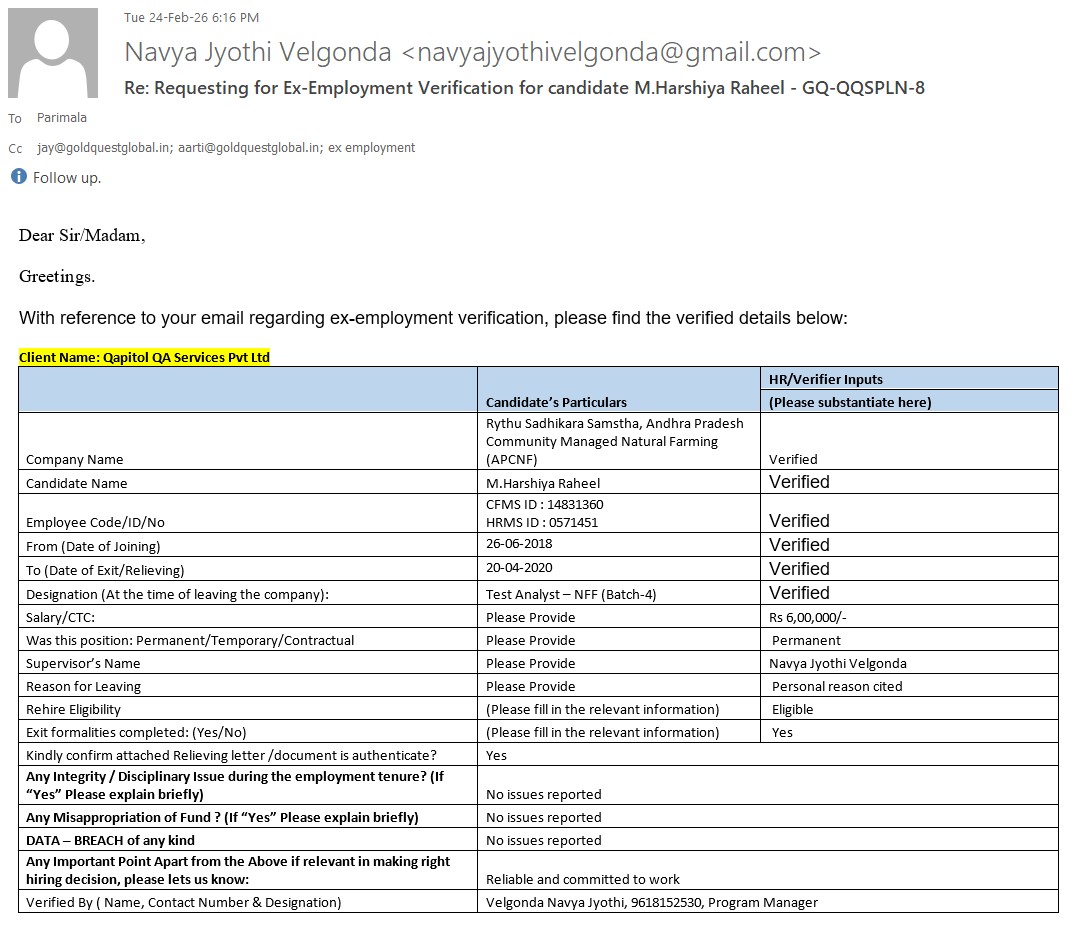Image resolution: width=1075 pixels, height=930 pixels.
Task: Click 'Reliable and committed to work' remark
Action: (x=582, y=879)
